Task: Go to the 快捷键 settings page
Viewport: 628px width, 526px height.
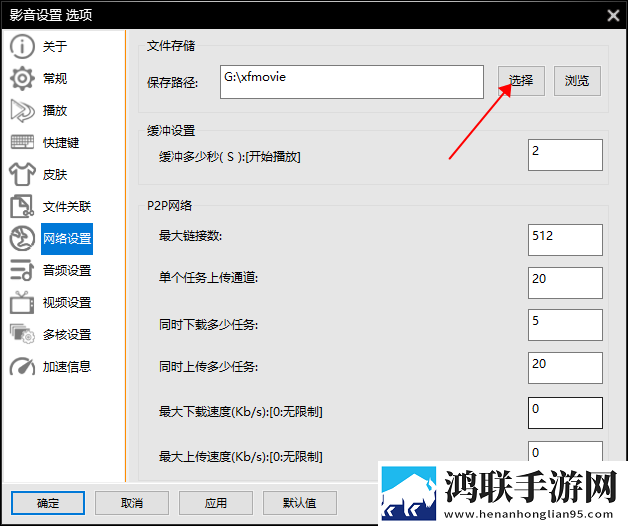Action: pyautogui.click(x=61, y=143)
